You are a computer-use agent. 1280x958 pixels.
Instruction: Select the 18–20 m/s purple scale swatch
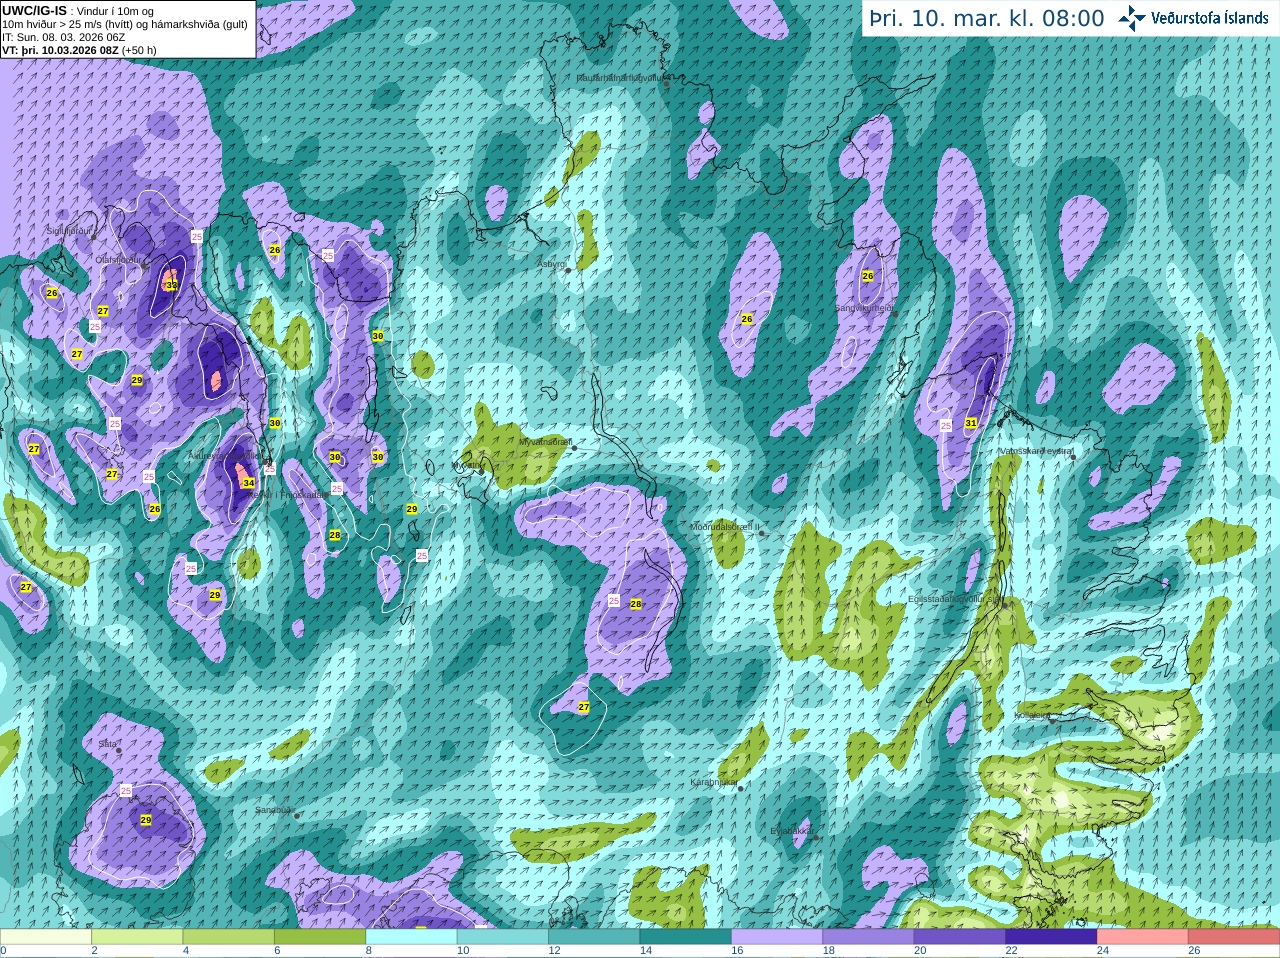point(868,937)
